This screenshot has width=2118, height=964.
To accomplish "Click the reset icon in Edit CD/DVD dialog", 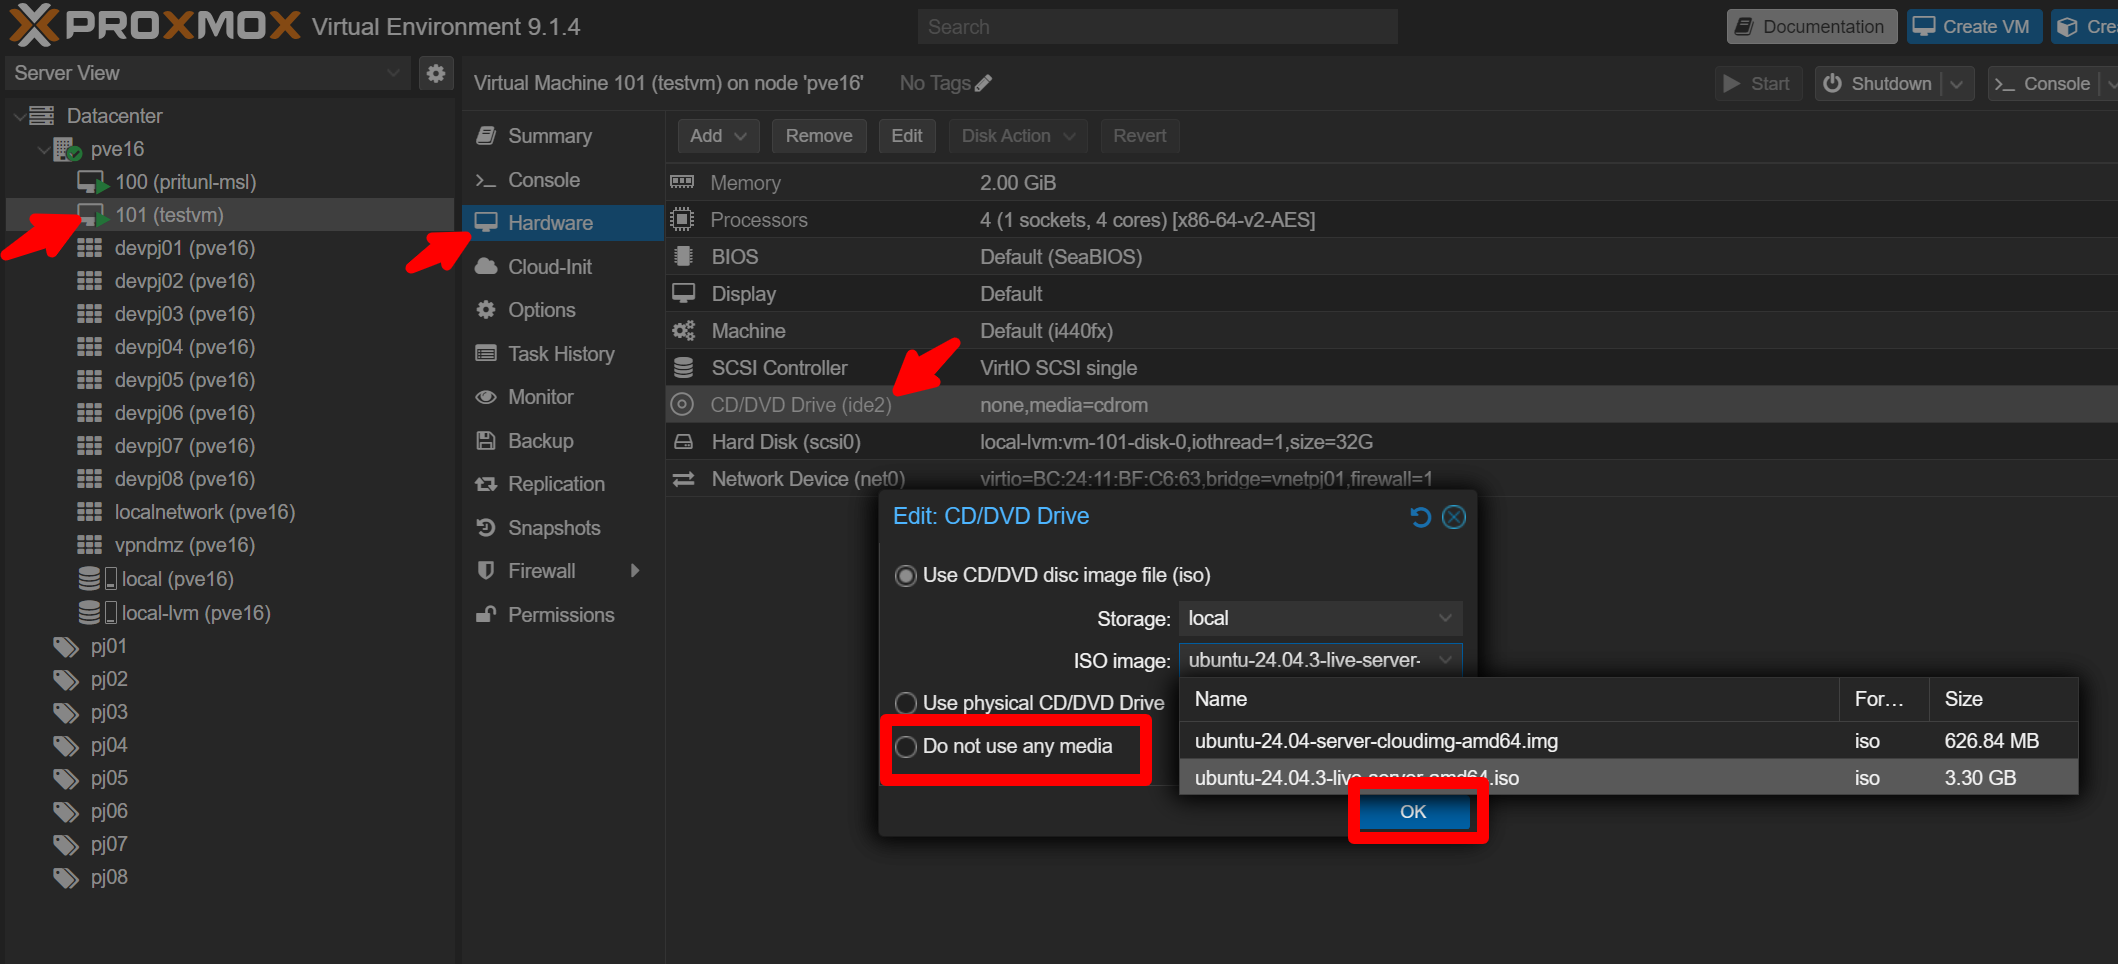I will click(1420, 517).
